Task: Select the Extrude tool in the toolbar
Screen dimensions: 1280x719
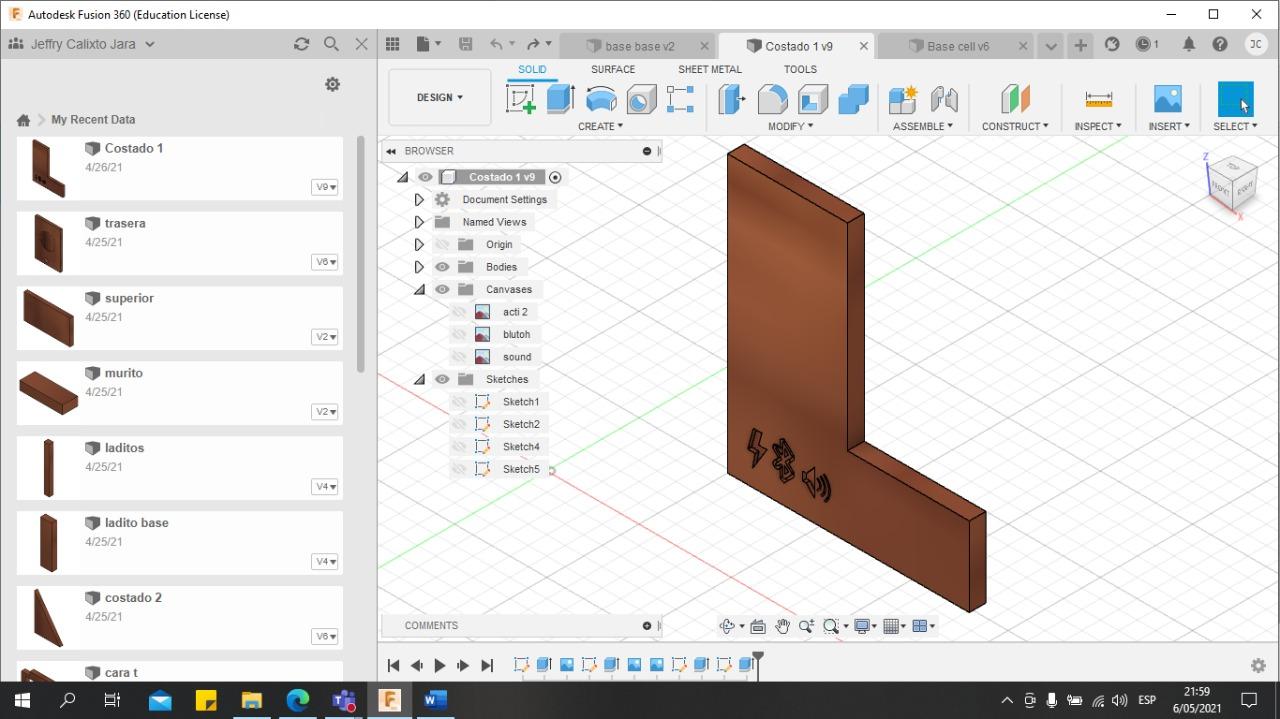Action: pos(560,99)
